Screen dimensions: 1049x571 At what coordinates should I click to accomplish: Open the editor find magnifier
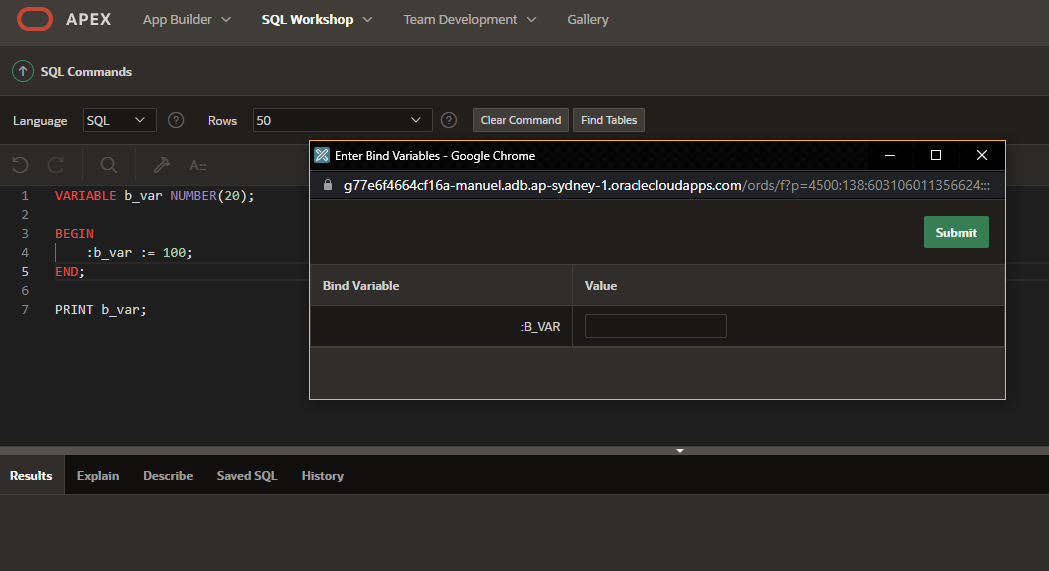click(108, 164)
